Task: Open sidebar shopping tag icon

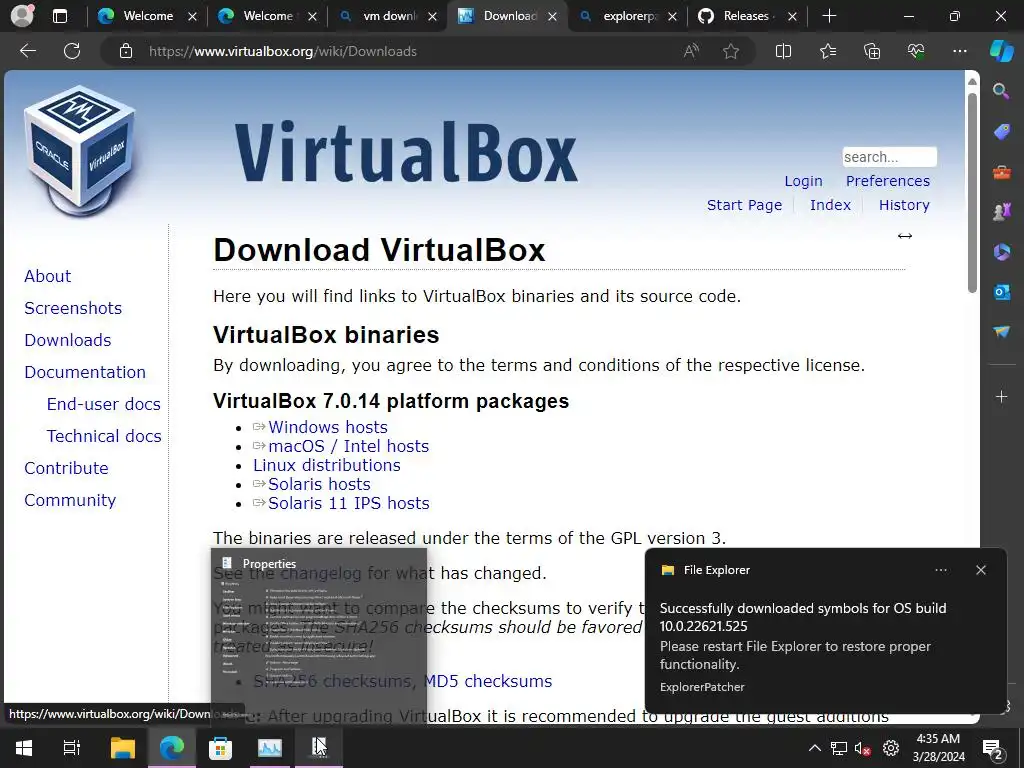Action: click(x=1001, y=132)
